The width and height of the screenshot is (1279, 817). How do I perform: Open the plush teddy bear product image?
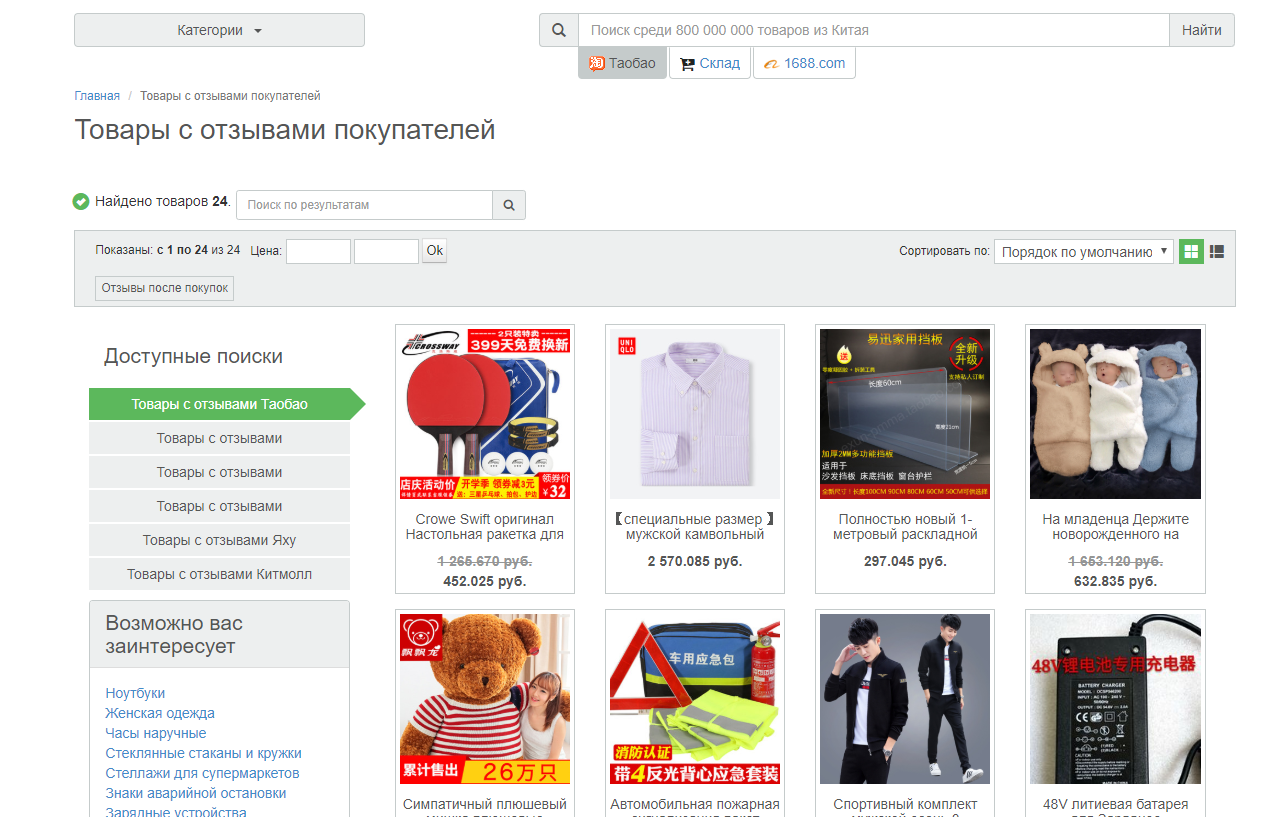tap(485, 699)
